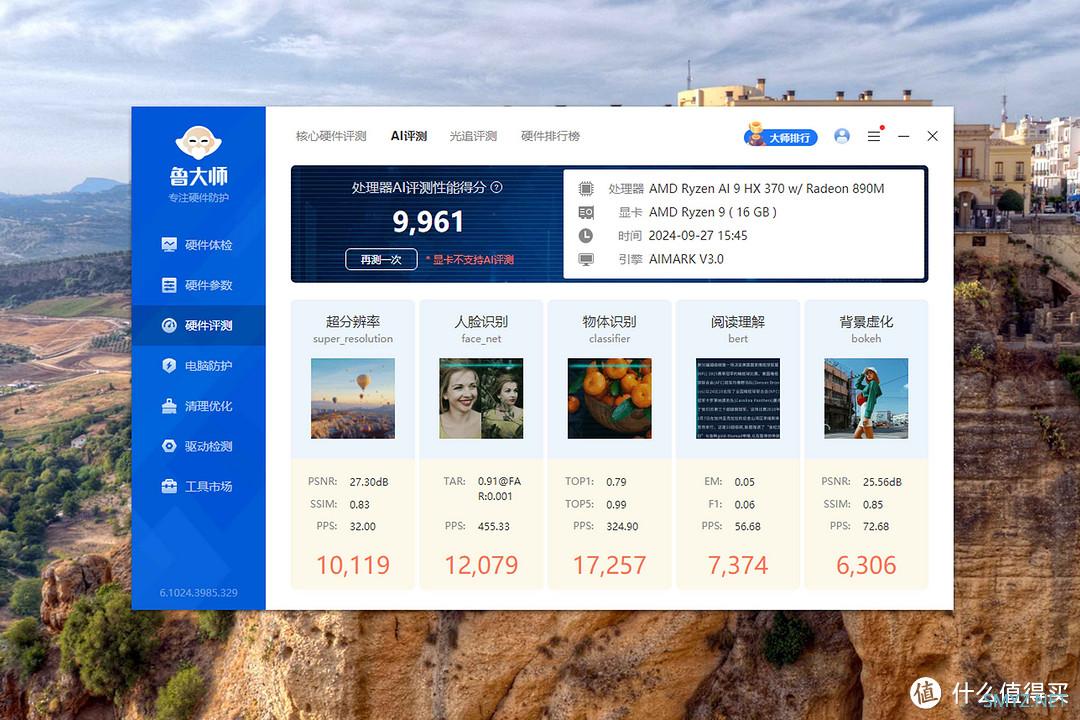Click the processor chip icon
This screenshot has width=1080, height=720.
(585, 188)
